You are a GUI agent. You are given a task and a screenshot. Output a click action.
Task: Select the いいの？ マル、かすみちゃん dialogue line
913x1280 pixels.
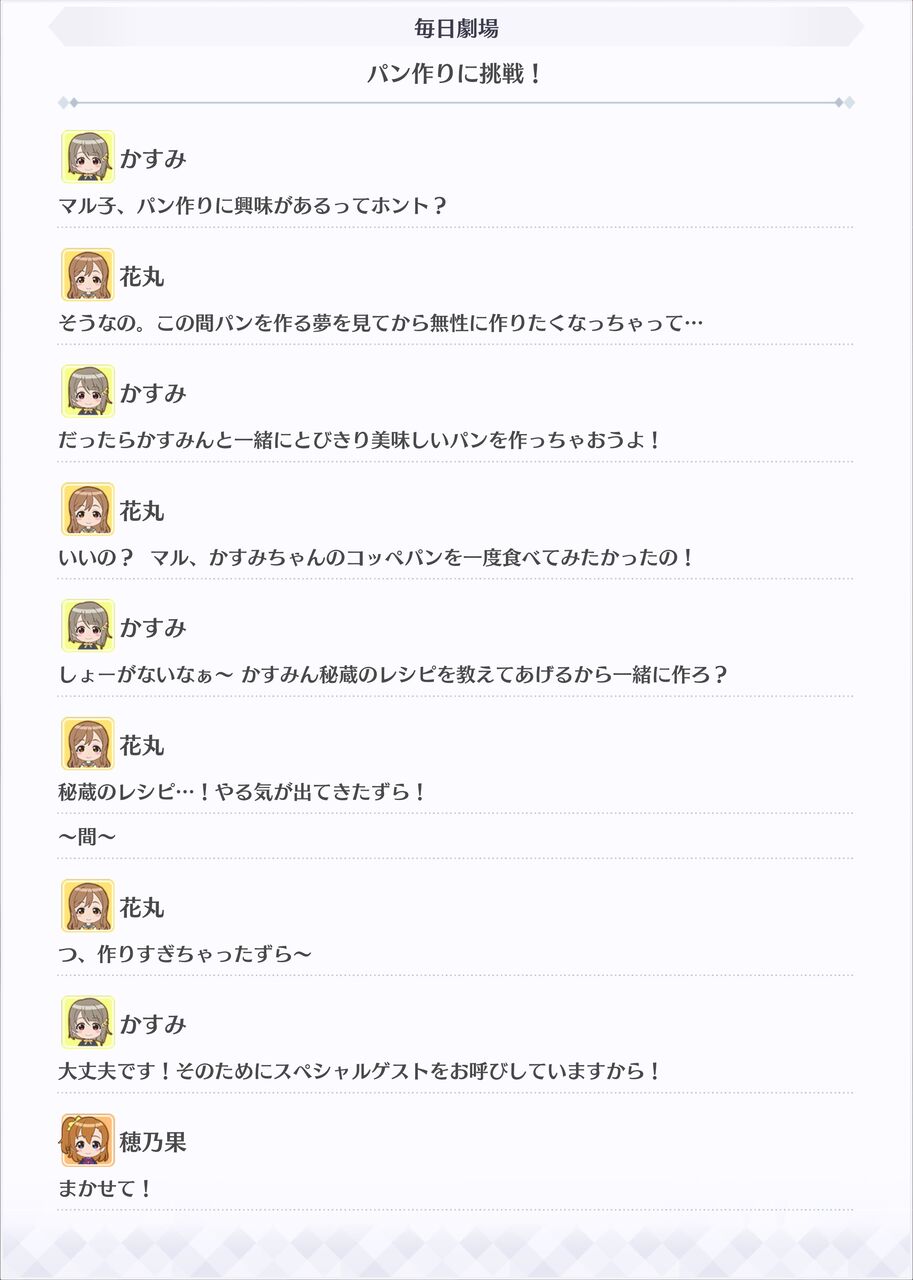point(377,558)
